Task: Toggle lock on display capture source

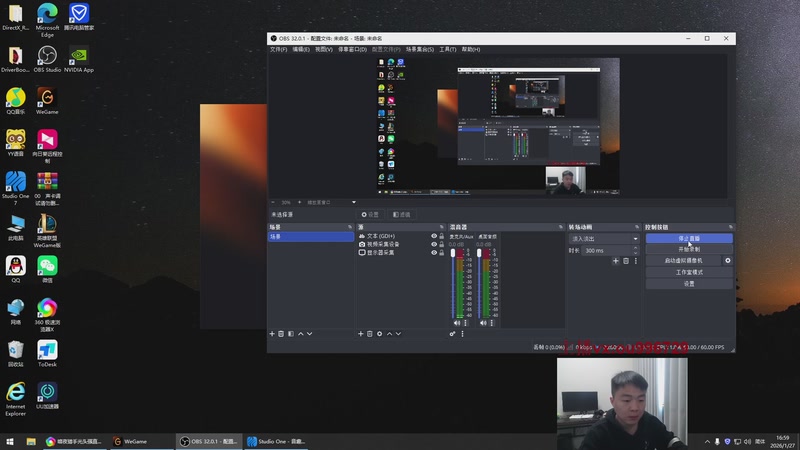Action: [442, 253]
